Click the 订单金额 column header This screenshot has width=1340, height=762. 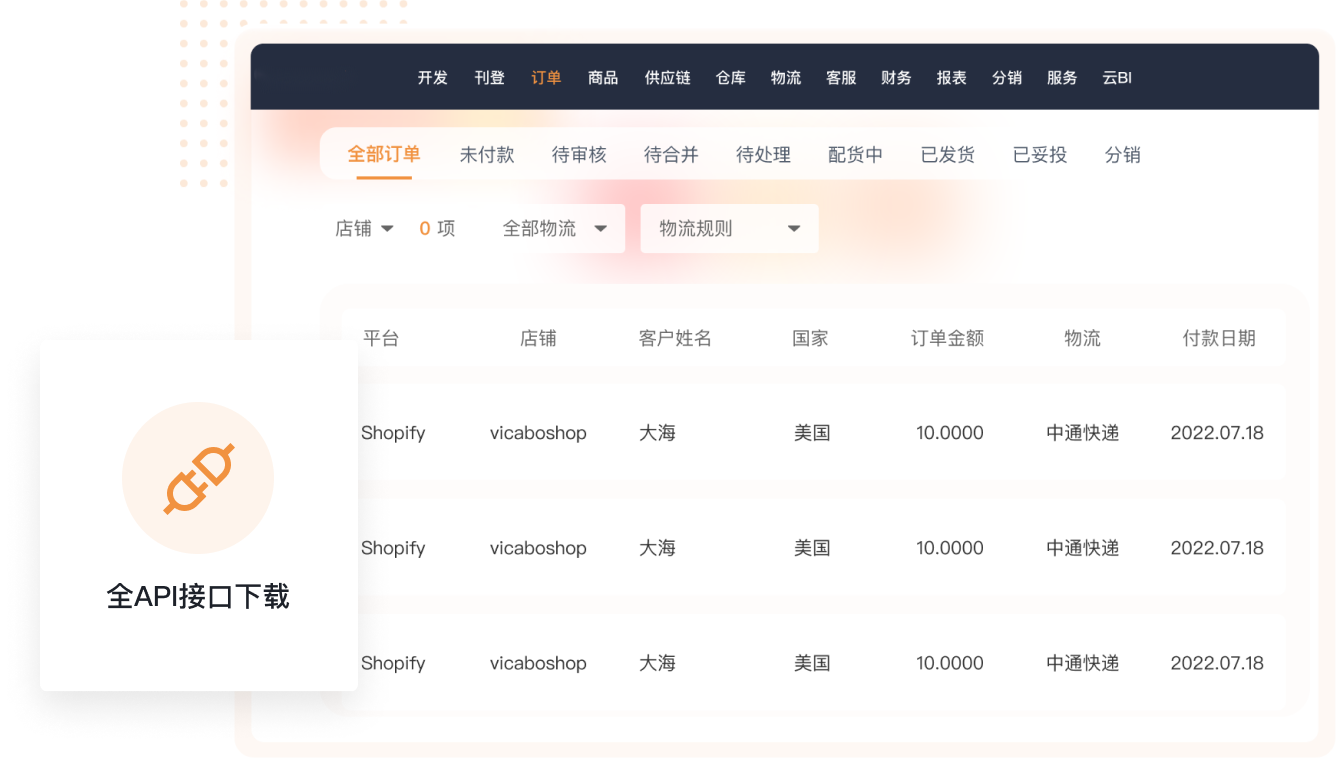tap(947, 339)
